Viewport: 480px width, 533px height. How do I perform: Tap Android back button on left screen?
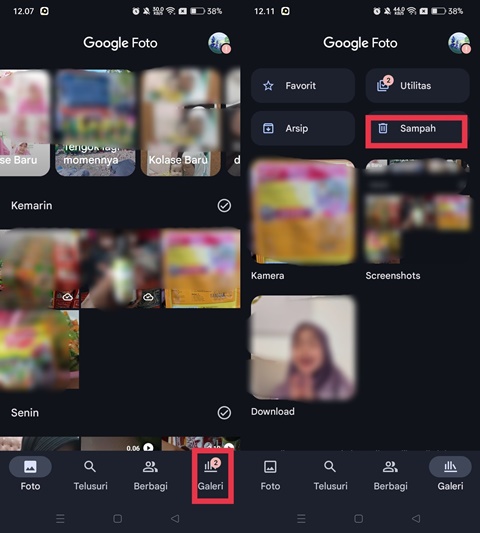(175, 519)
